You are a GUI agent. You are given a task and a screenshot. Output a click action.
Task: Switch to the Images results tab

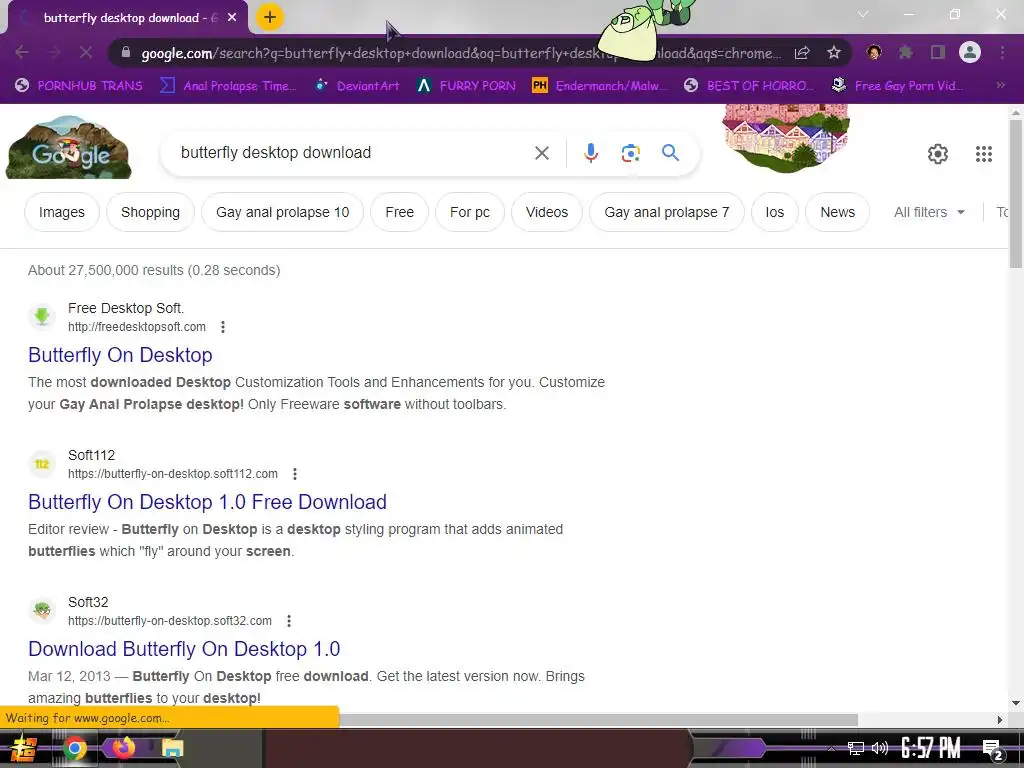pos(62,212)
